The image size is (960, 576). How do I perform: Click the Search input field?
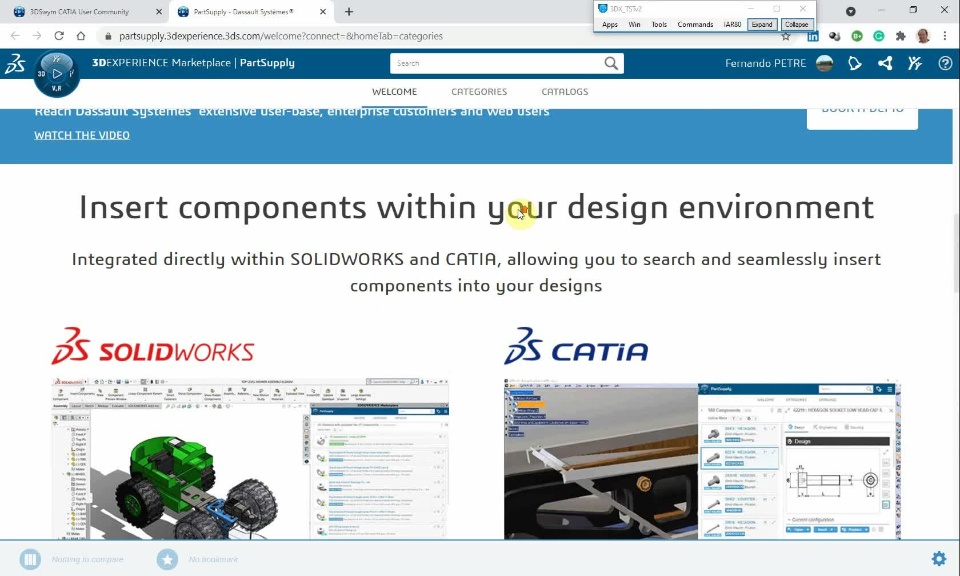496,63
